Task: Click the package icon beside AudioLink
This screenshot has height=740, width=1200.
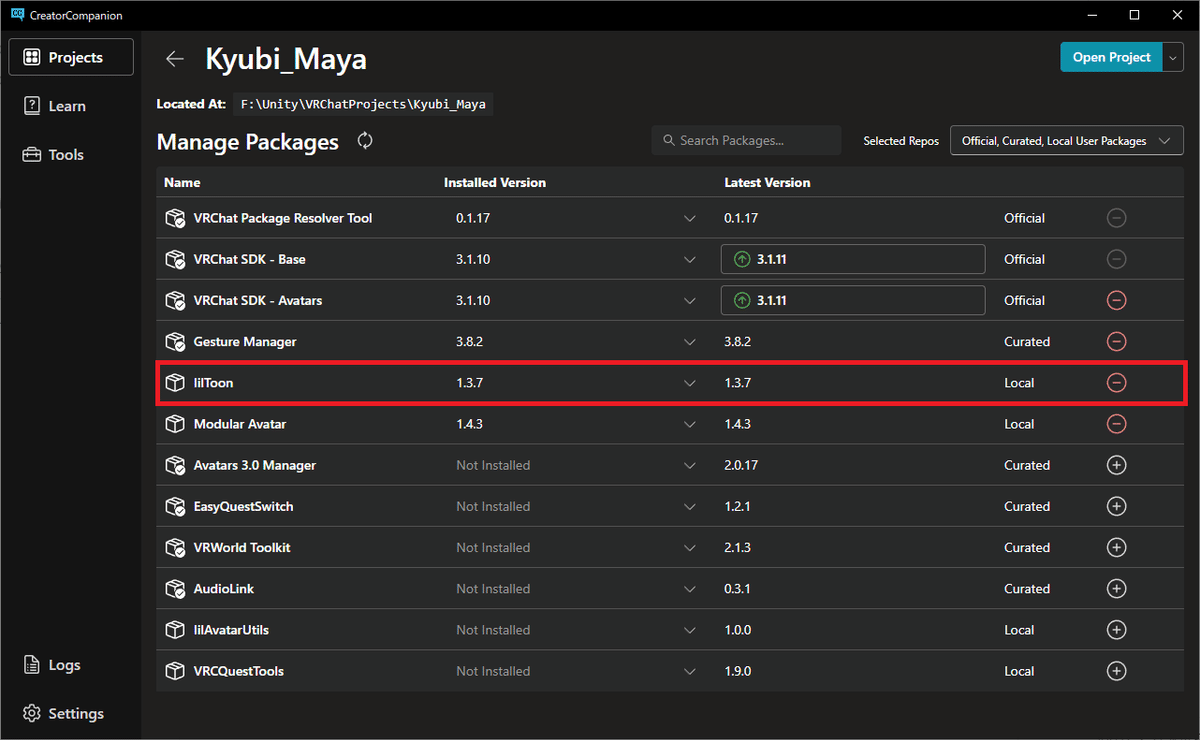Action: click(175, 589)
